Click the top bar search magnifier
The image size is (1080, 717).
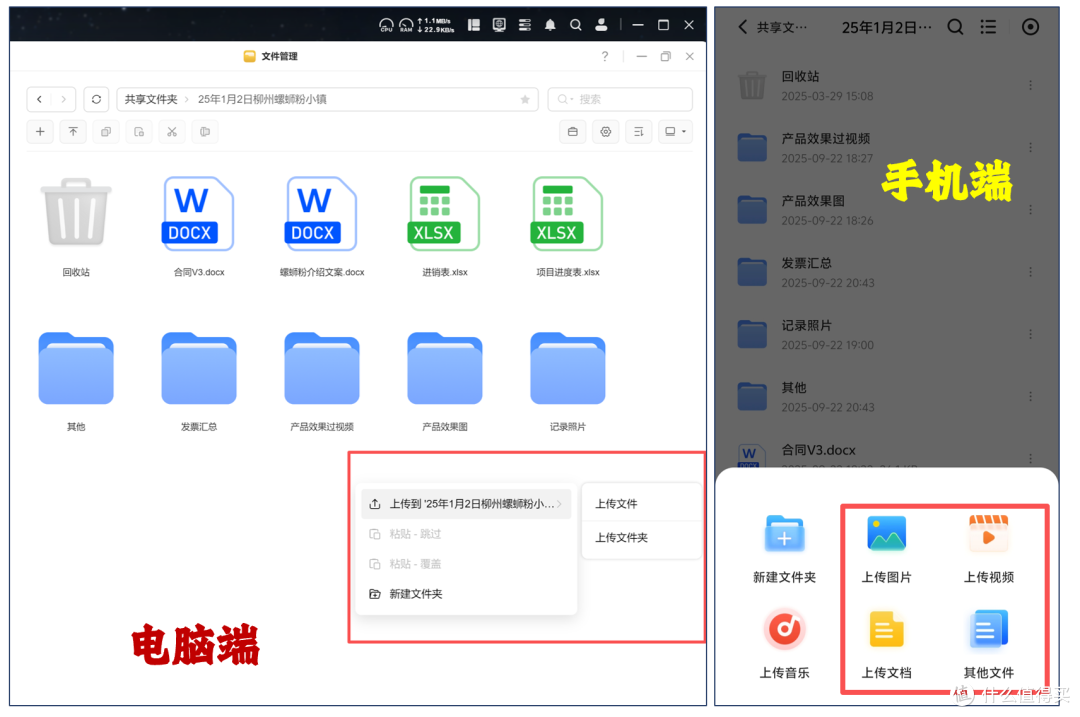[576, 25]
